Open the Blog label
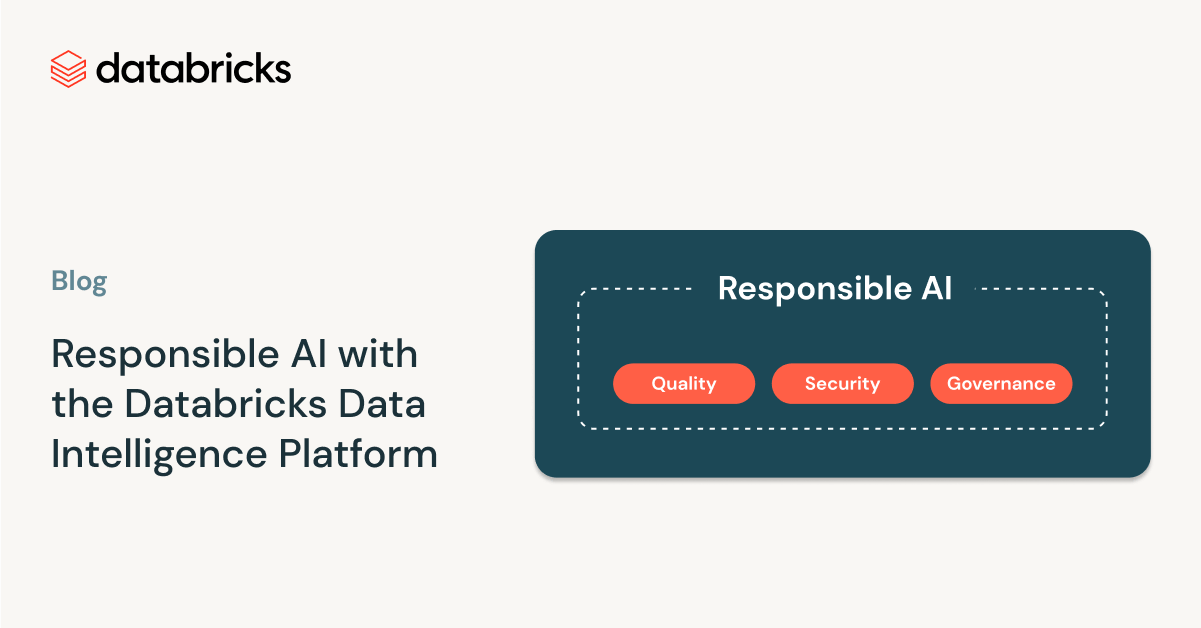The image size is (1201, 628). click(79, 282)
